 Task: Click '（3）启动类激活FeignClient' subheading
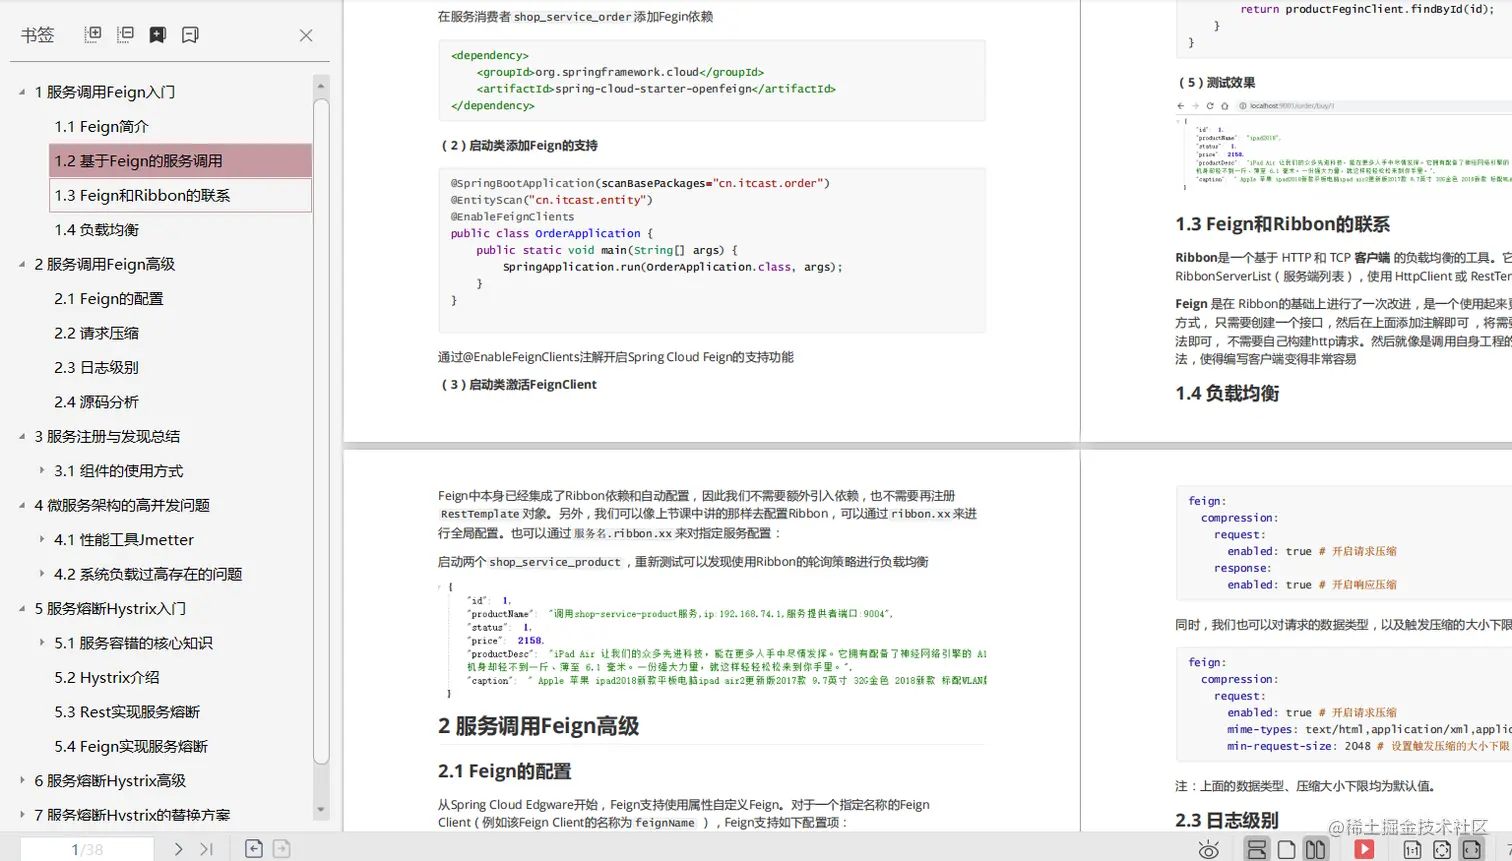point(518,384)
